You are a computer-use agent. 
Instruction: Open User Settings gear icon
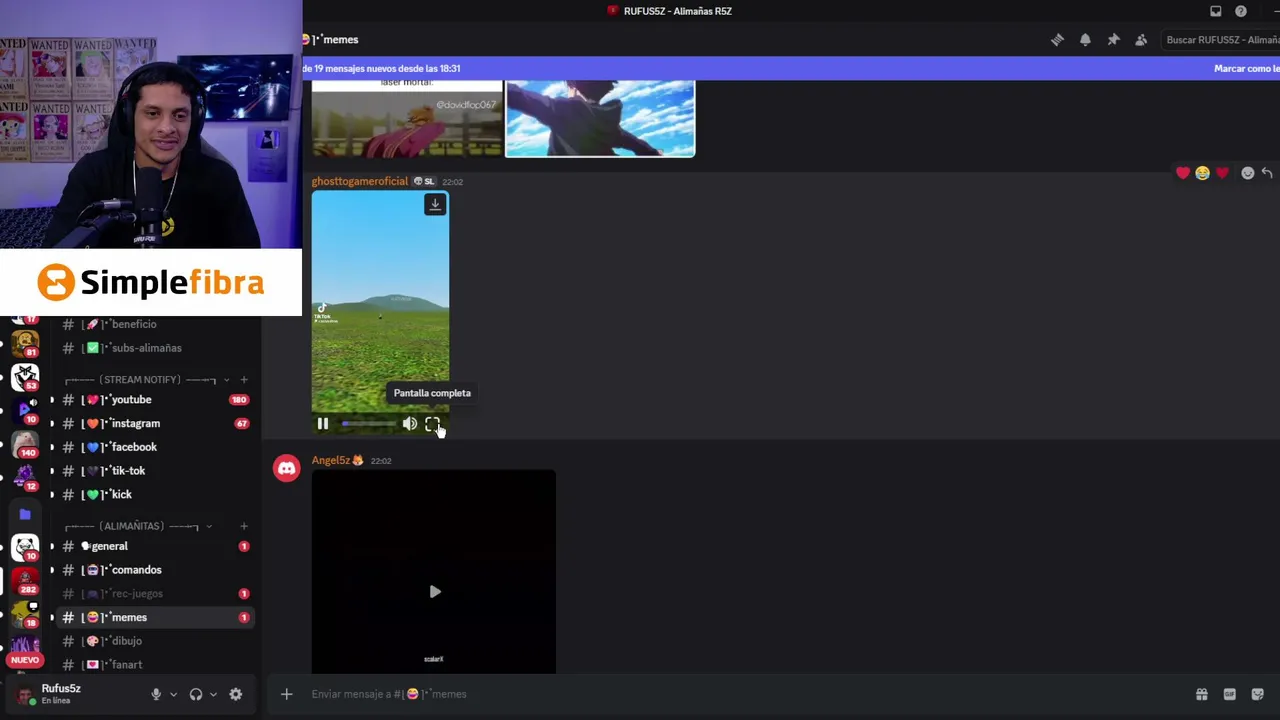click(236, 694)
